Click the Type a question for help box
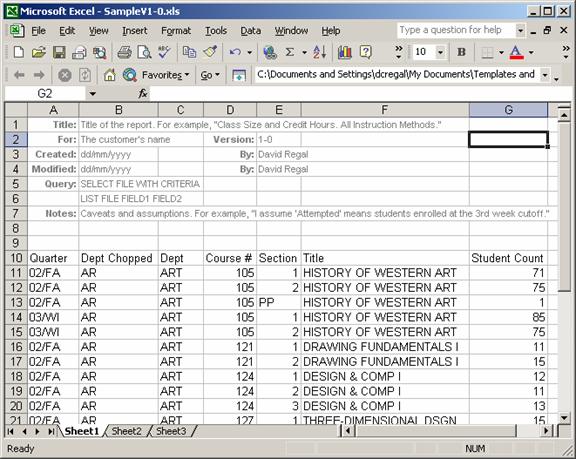 pyautogui.click(x=457, y=30)
